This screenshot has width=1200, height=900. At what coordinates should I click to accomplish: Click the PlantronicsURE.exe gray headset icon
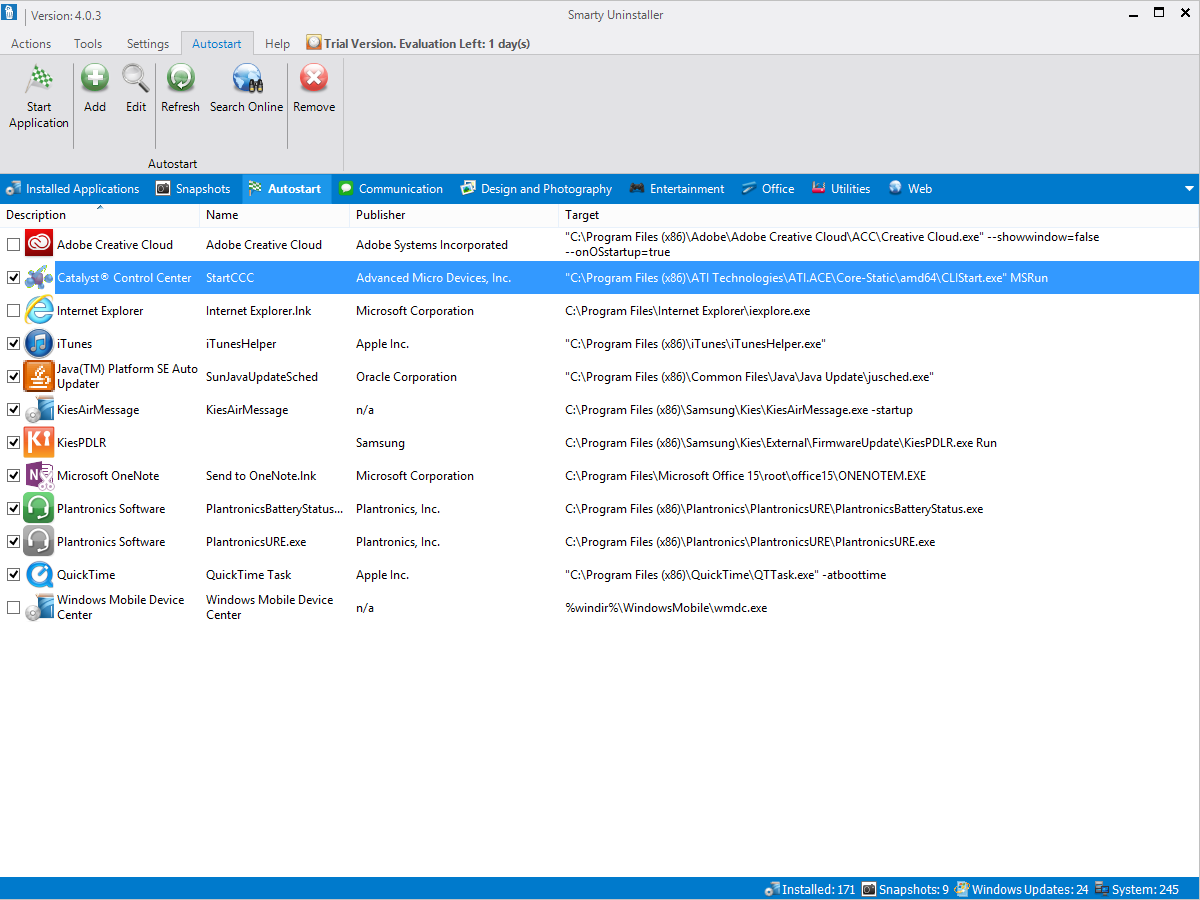[39, 542]
